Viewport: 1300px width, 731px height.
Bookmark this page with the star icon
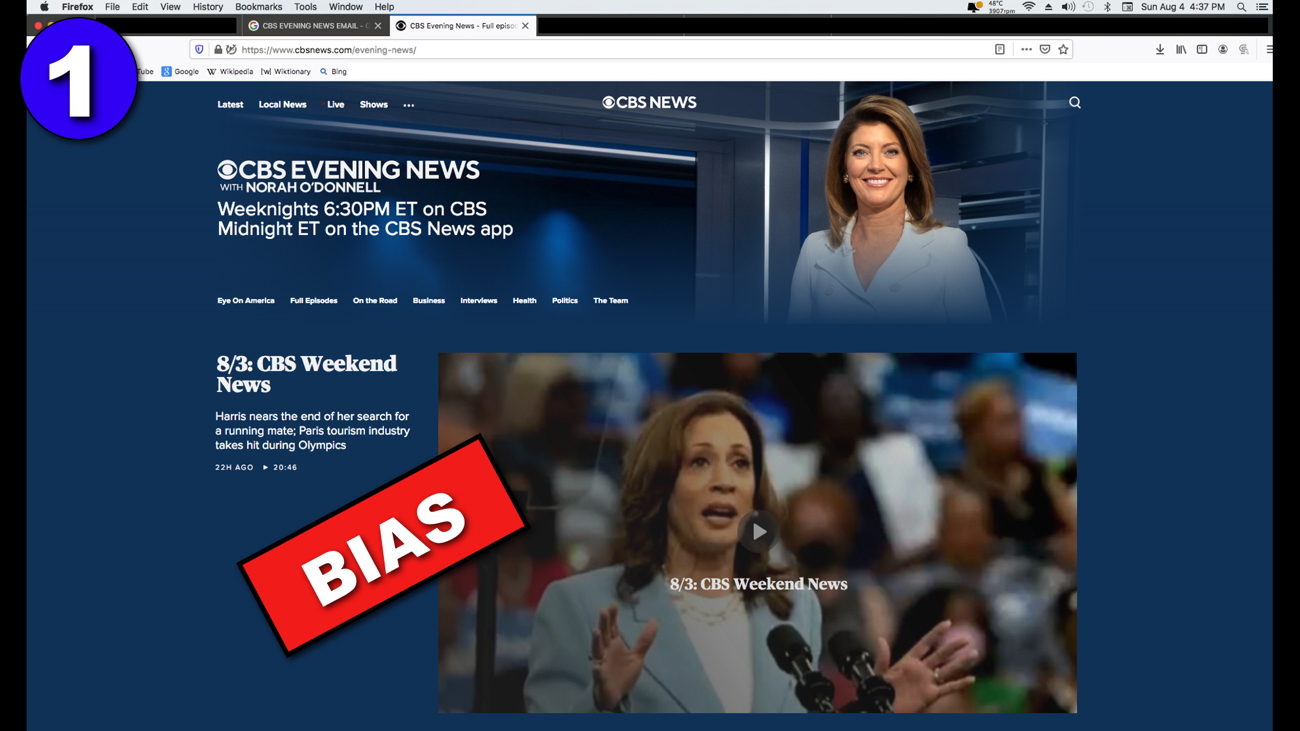(x=1064, y=49)
